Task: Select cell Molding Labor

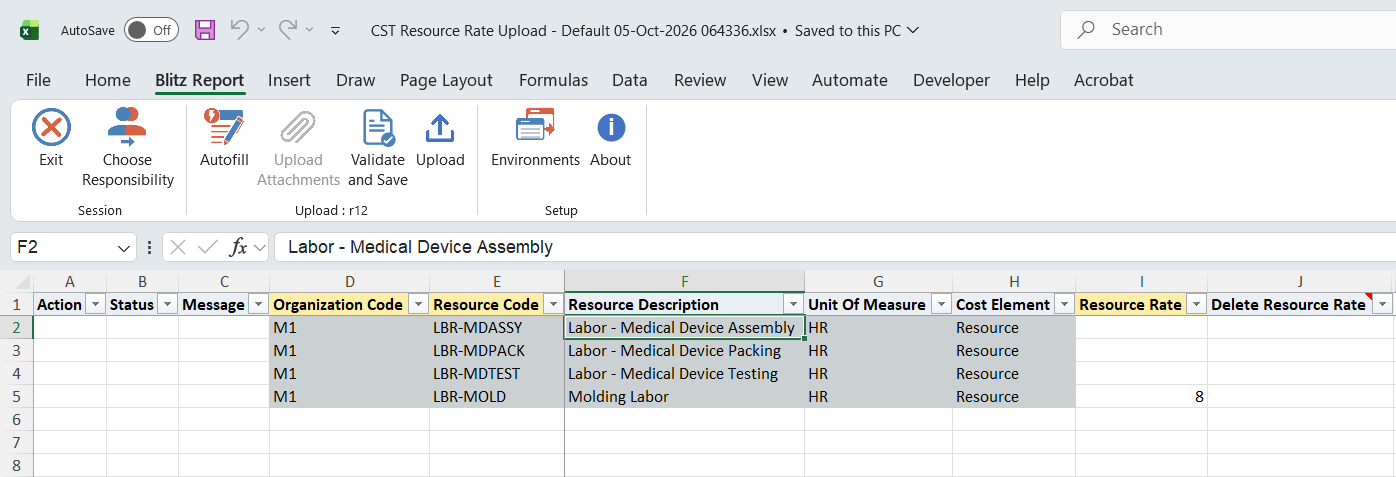Action: [x=685, y=397]
